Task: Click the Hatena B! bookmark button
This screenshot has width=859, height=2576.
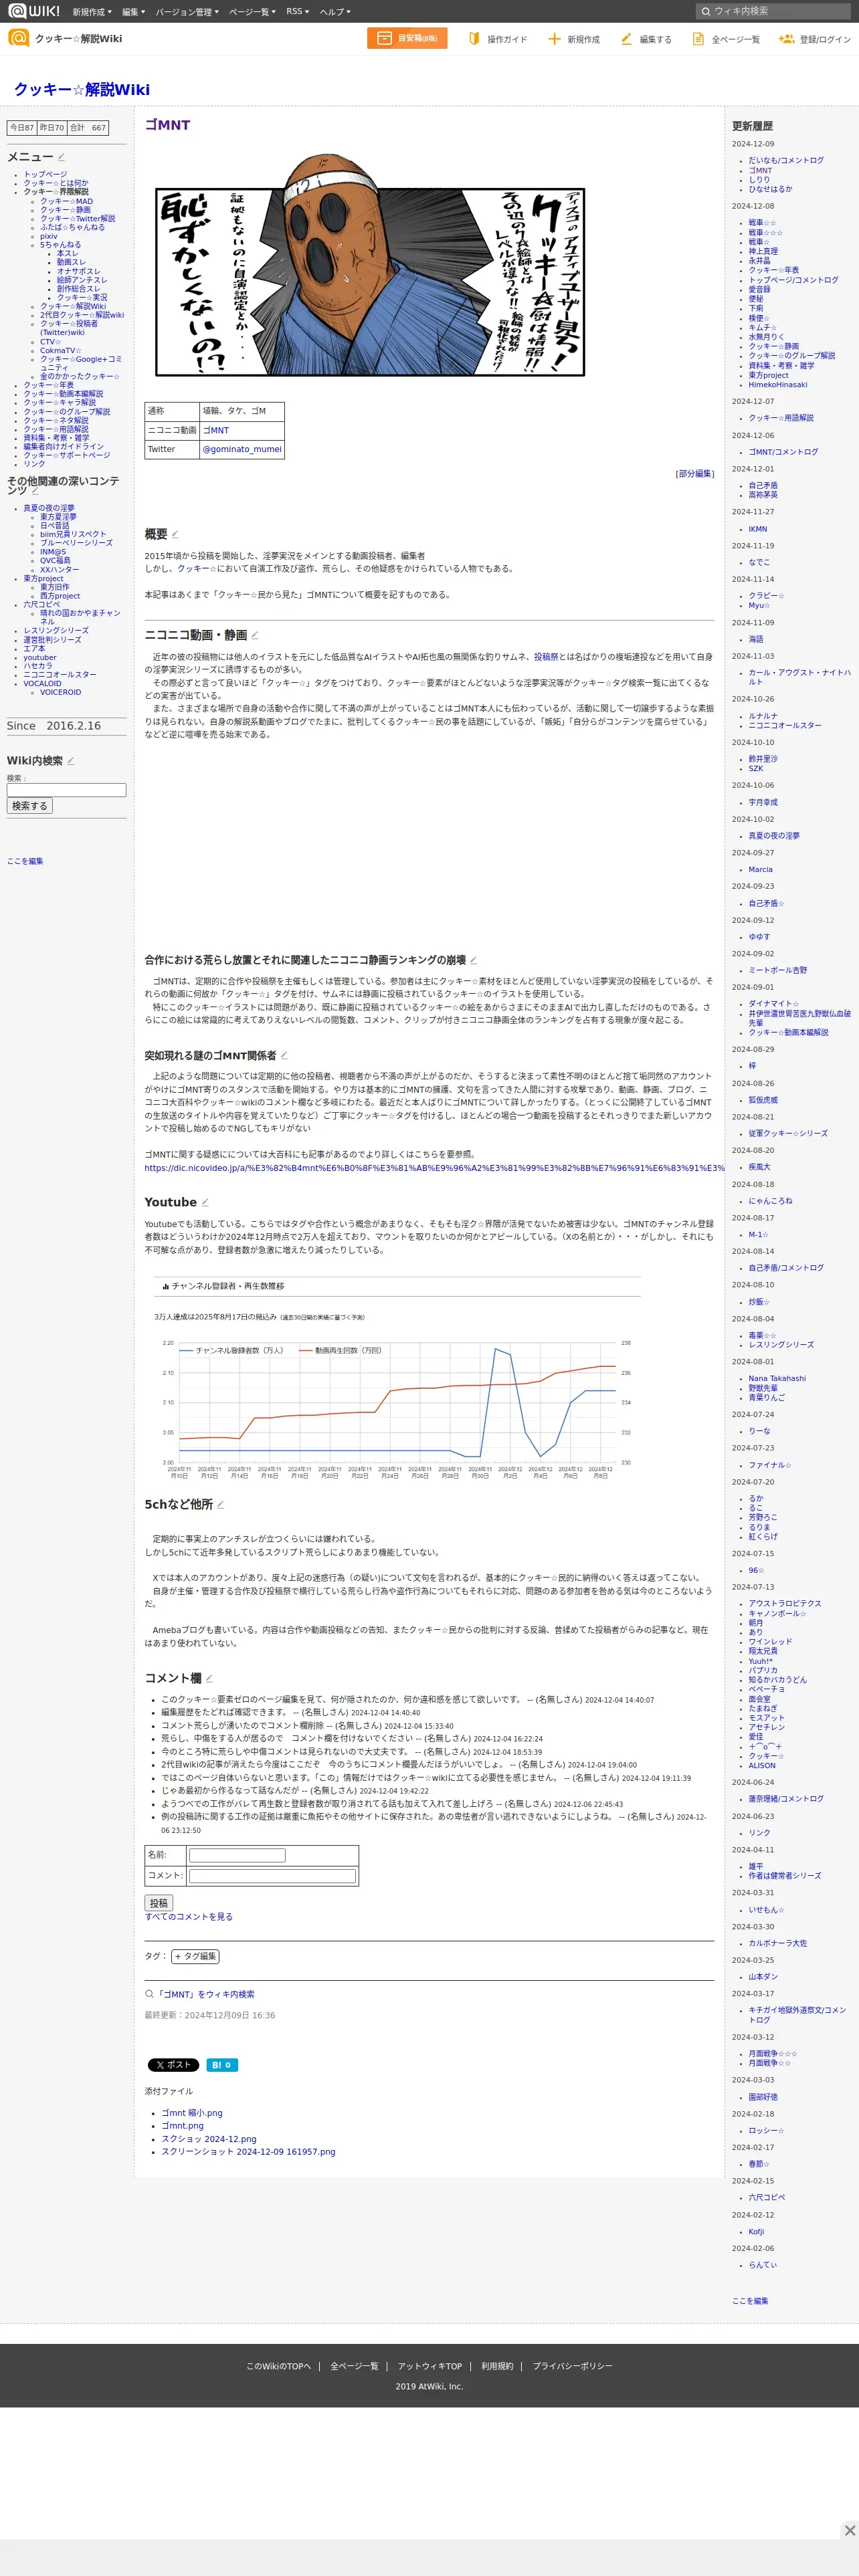Action: [222, 2064]
